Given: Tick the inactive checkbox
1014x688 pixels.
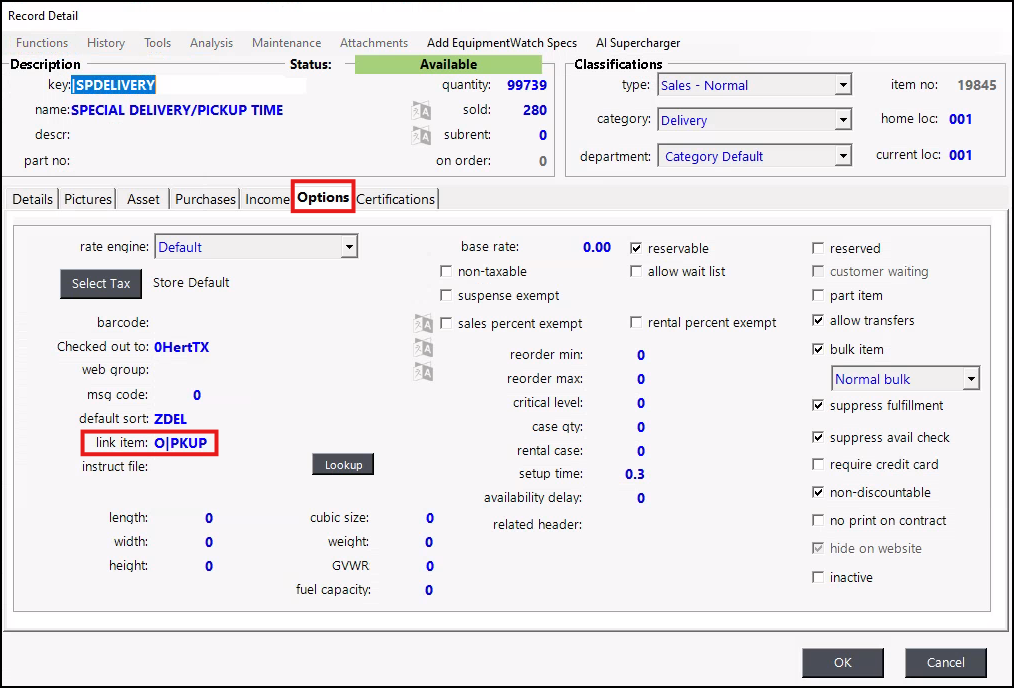Looking at the screenshot, I should pos(819,578).
